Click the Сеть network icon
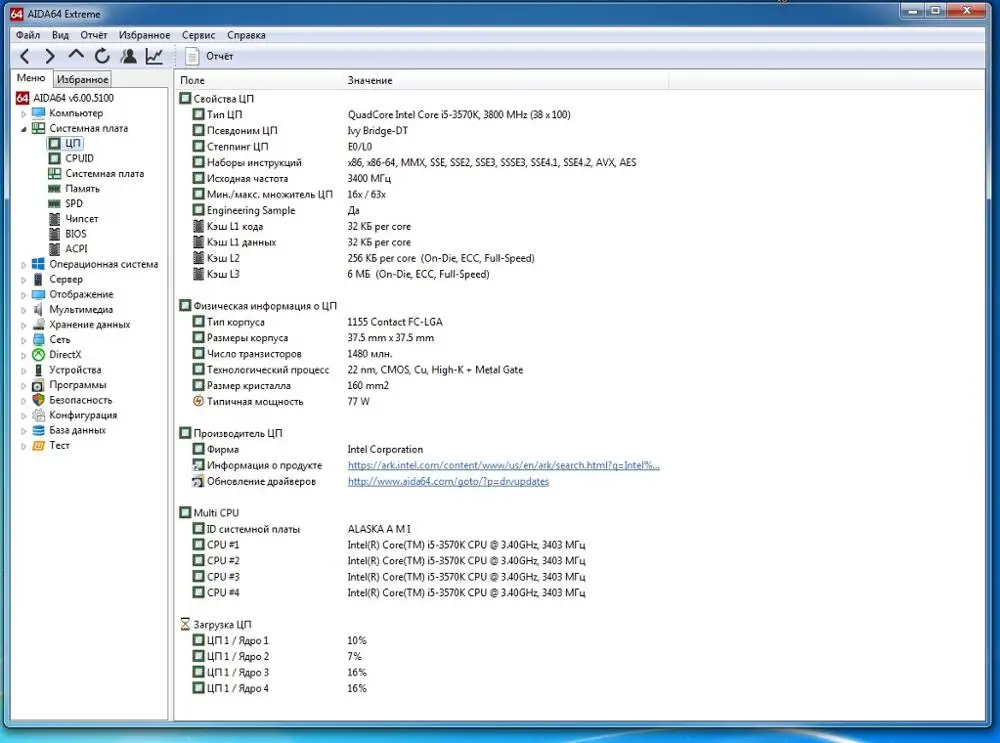 38,339
